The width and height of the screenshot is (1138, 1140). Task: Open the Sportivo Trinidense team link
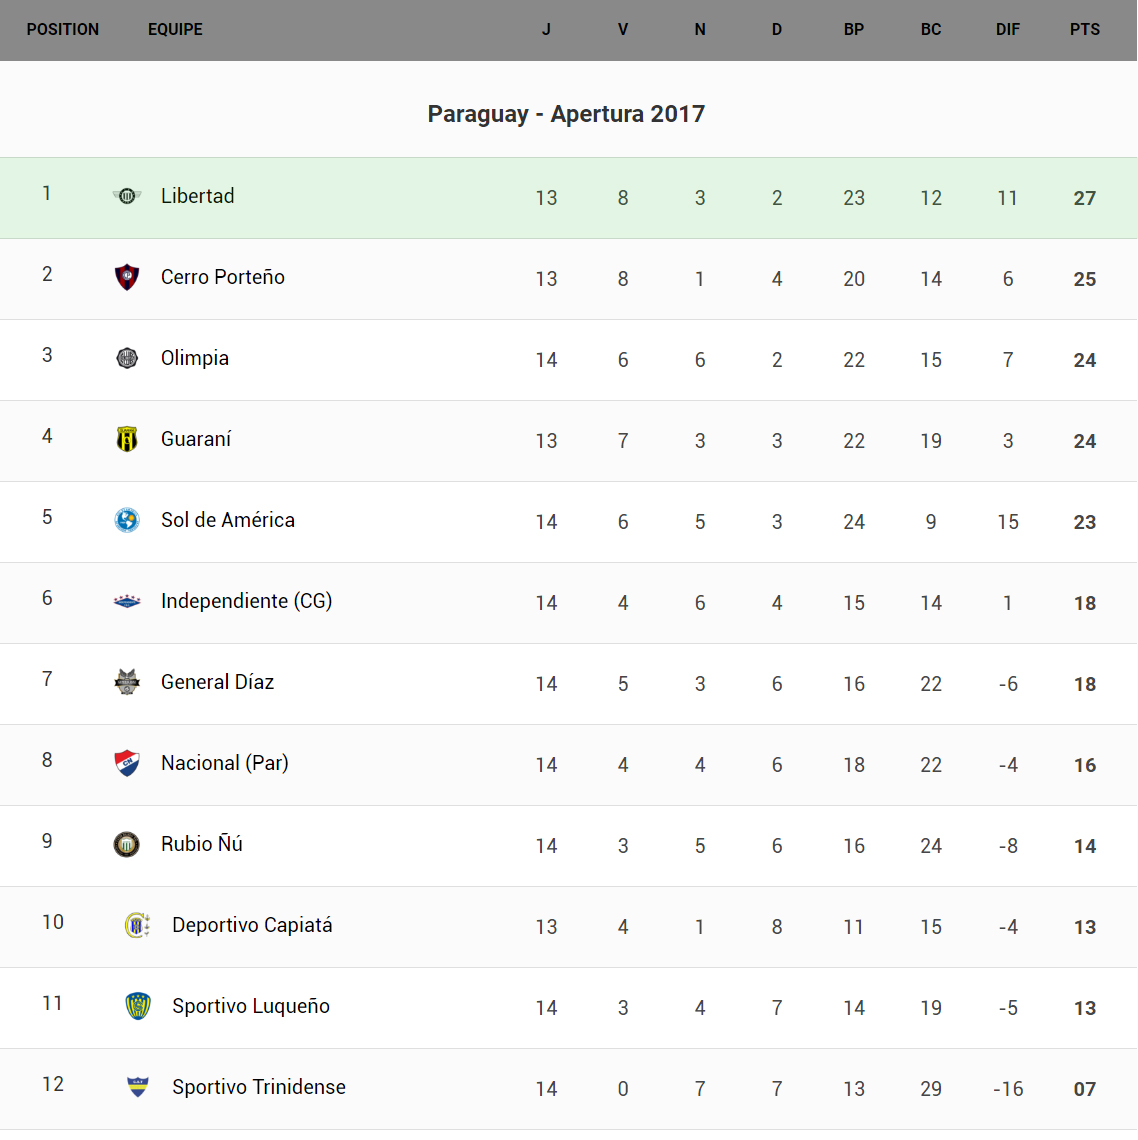(x=259, y=1087)
